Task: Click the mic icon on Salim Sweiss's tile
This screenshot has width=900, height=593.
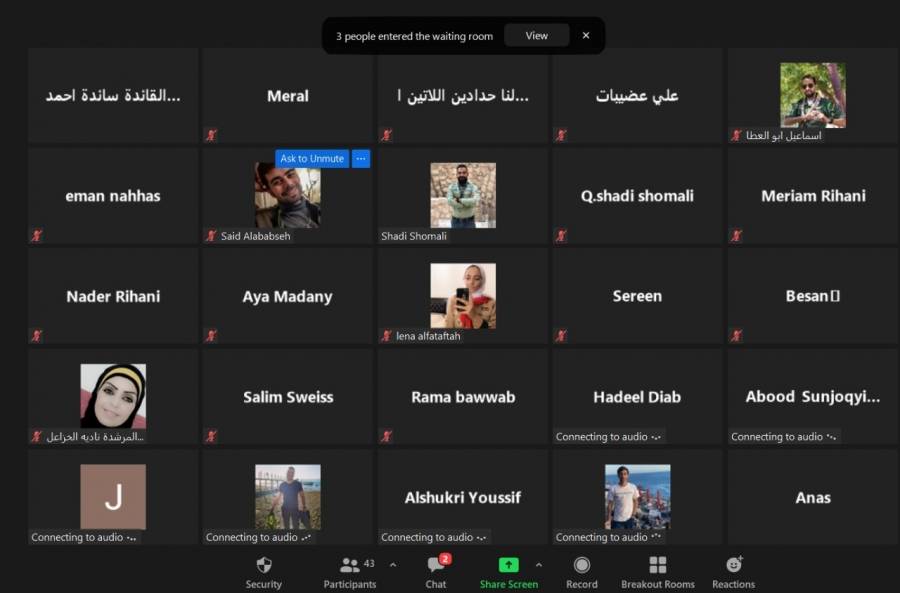Action: pos(211,436)
